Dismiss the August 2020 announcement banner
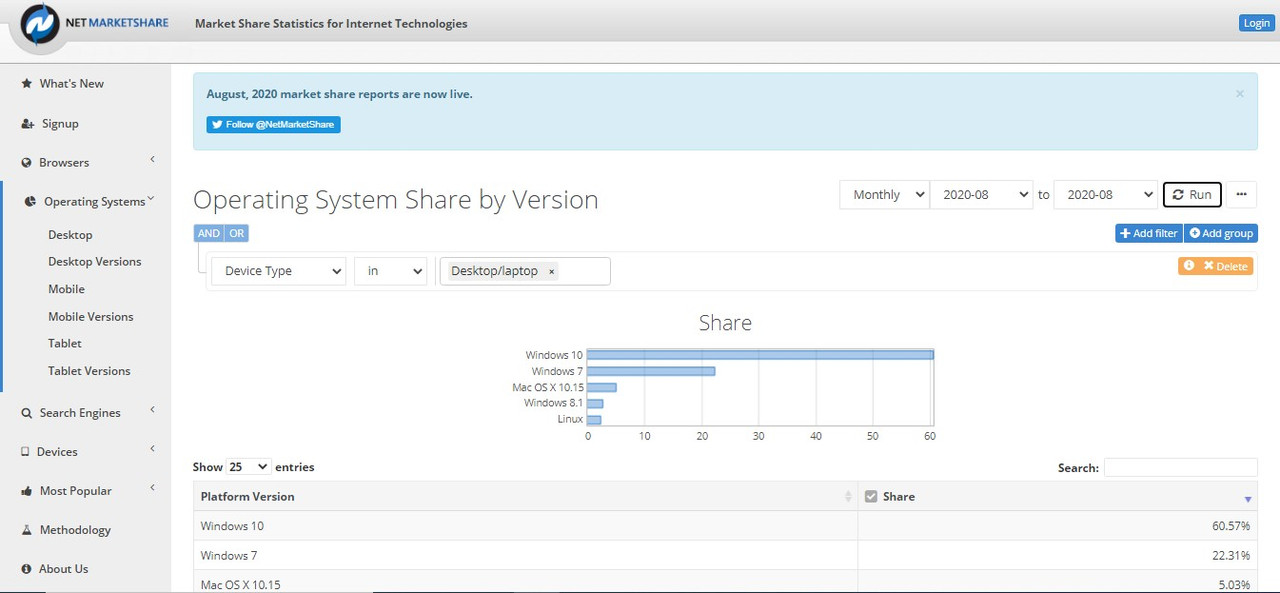The height and width of the screenshot is (593, 1280). click(x=1240, y=94)
